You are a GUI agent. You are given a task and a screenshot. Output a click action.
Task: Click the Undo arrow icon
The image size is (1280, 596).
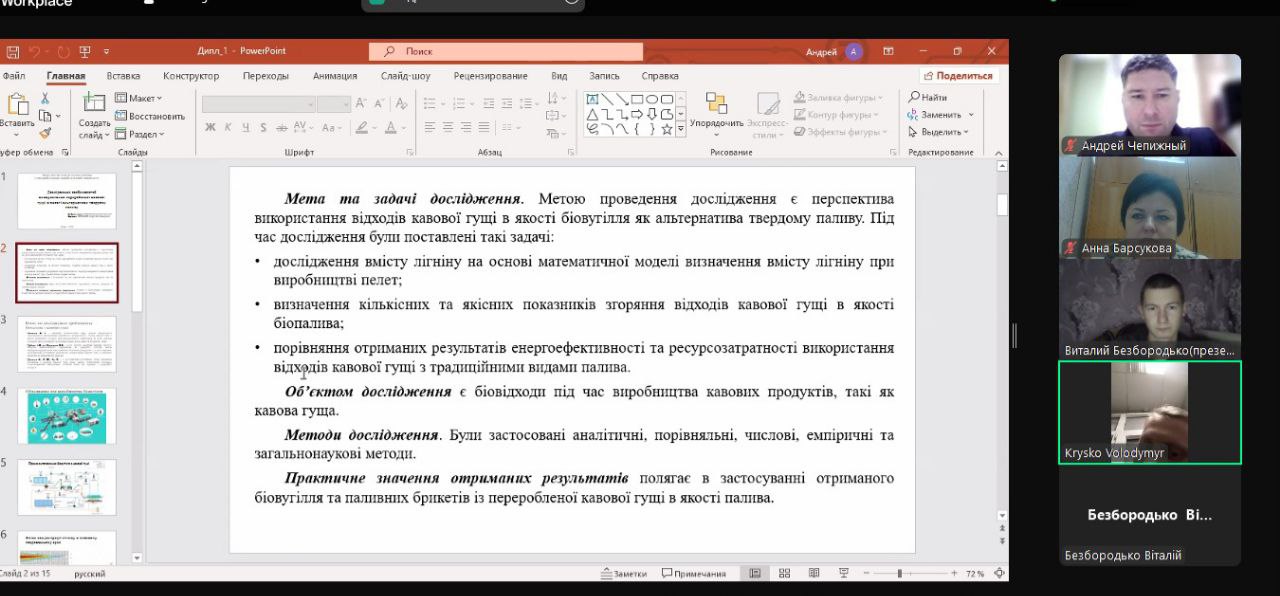[x=34, y=51]
